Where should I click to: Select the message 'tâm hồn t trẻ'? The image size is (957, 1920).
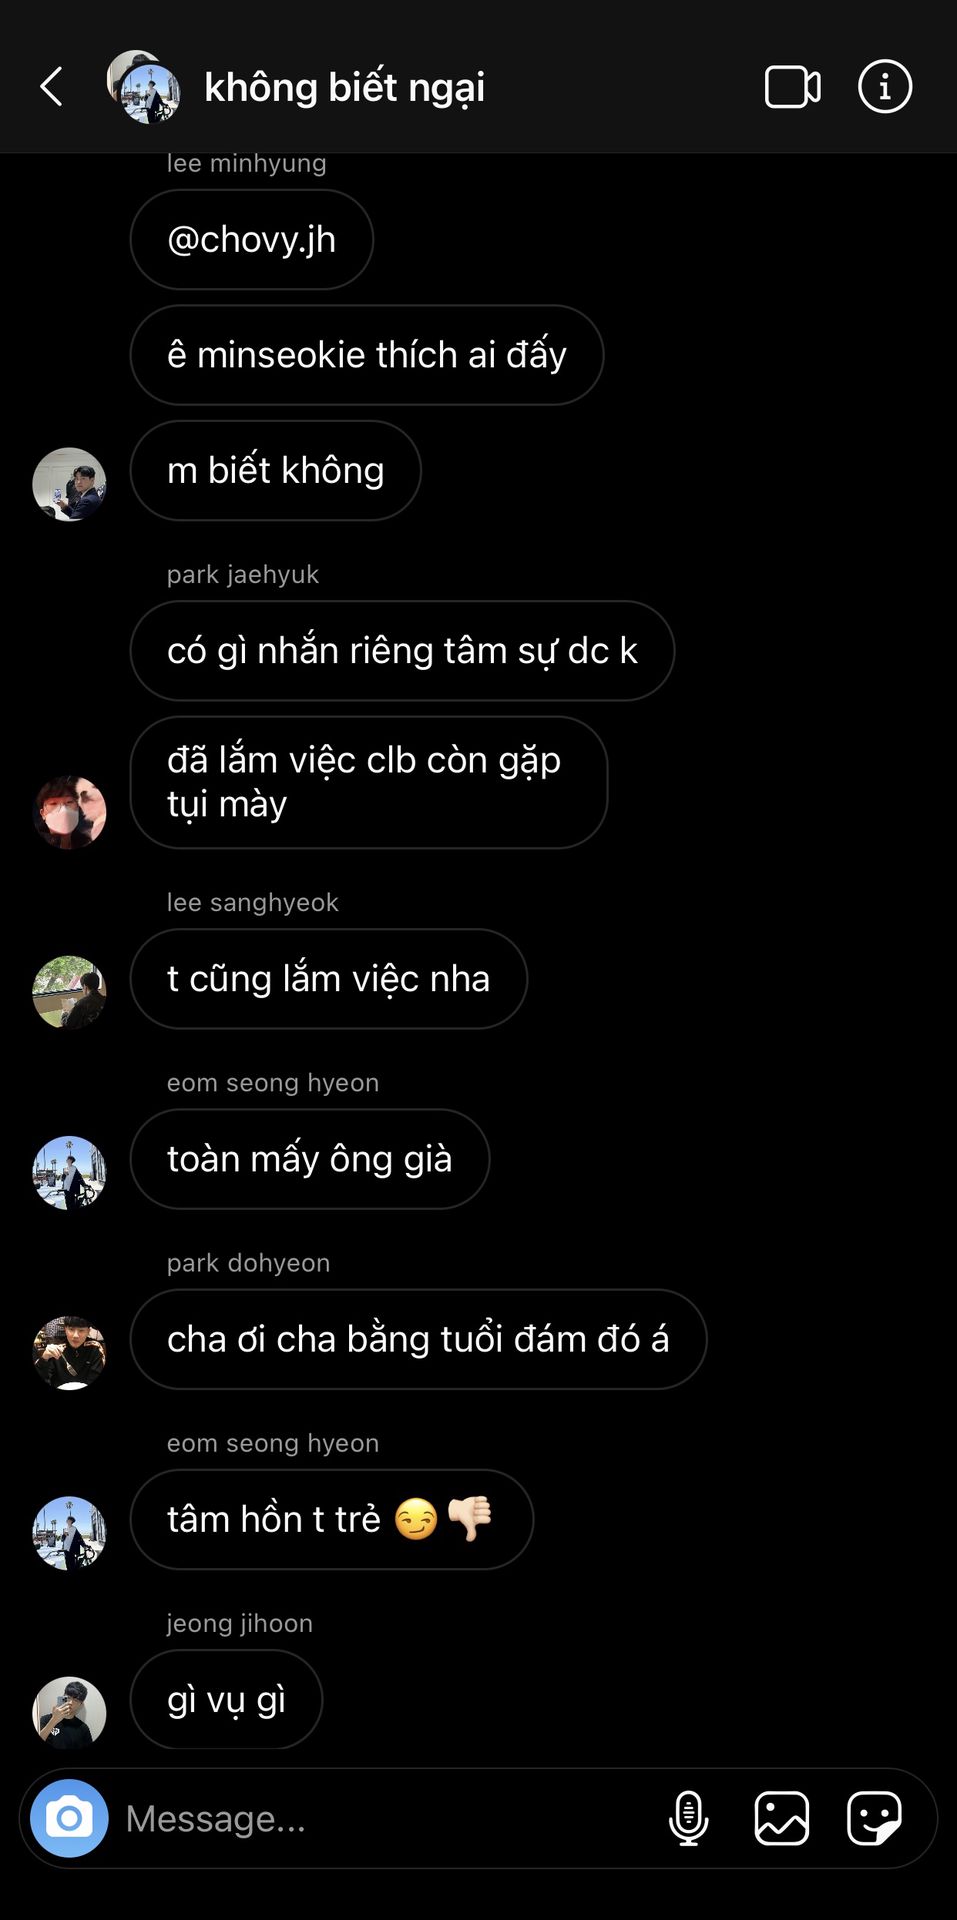click(x=332, y=1519)
